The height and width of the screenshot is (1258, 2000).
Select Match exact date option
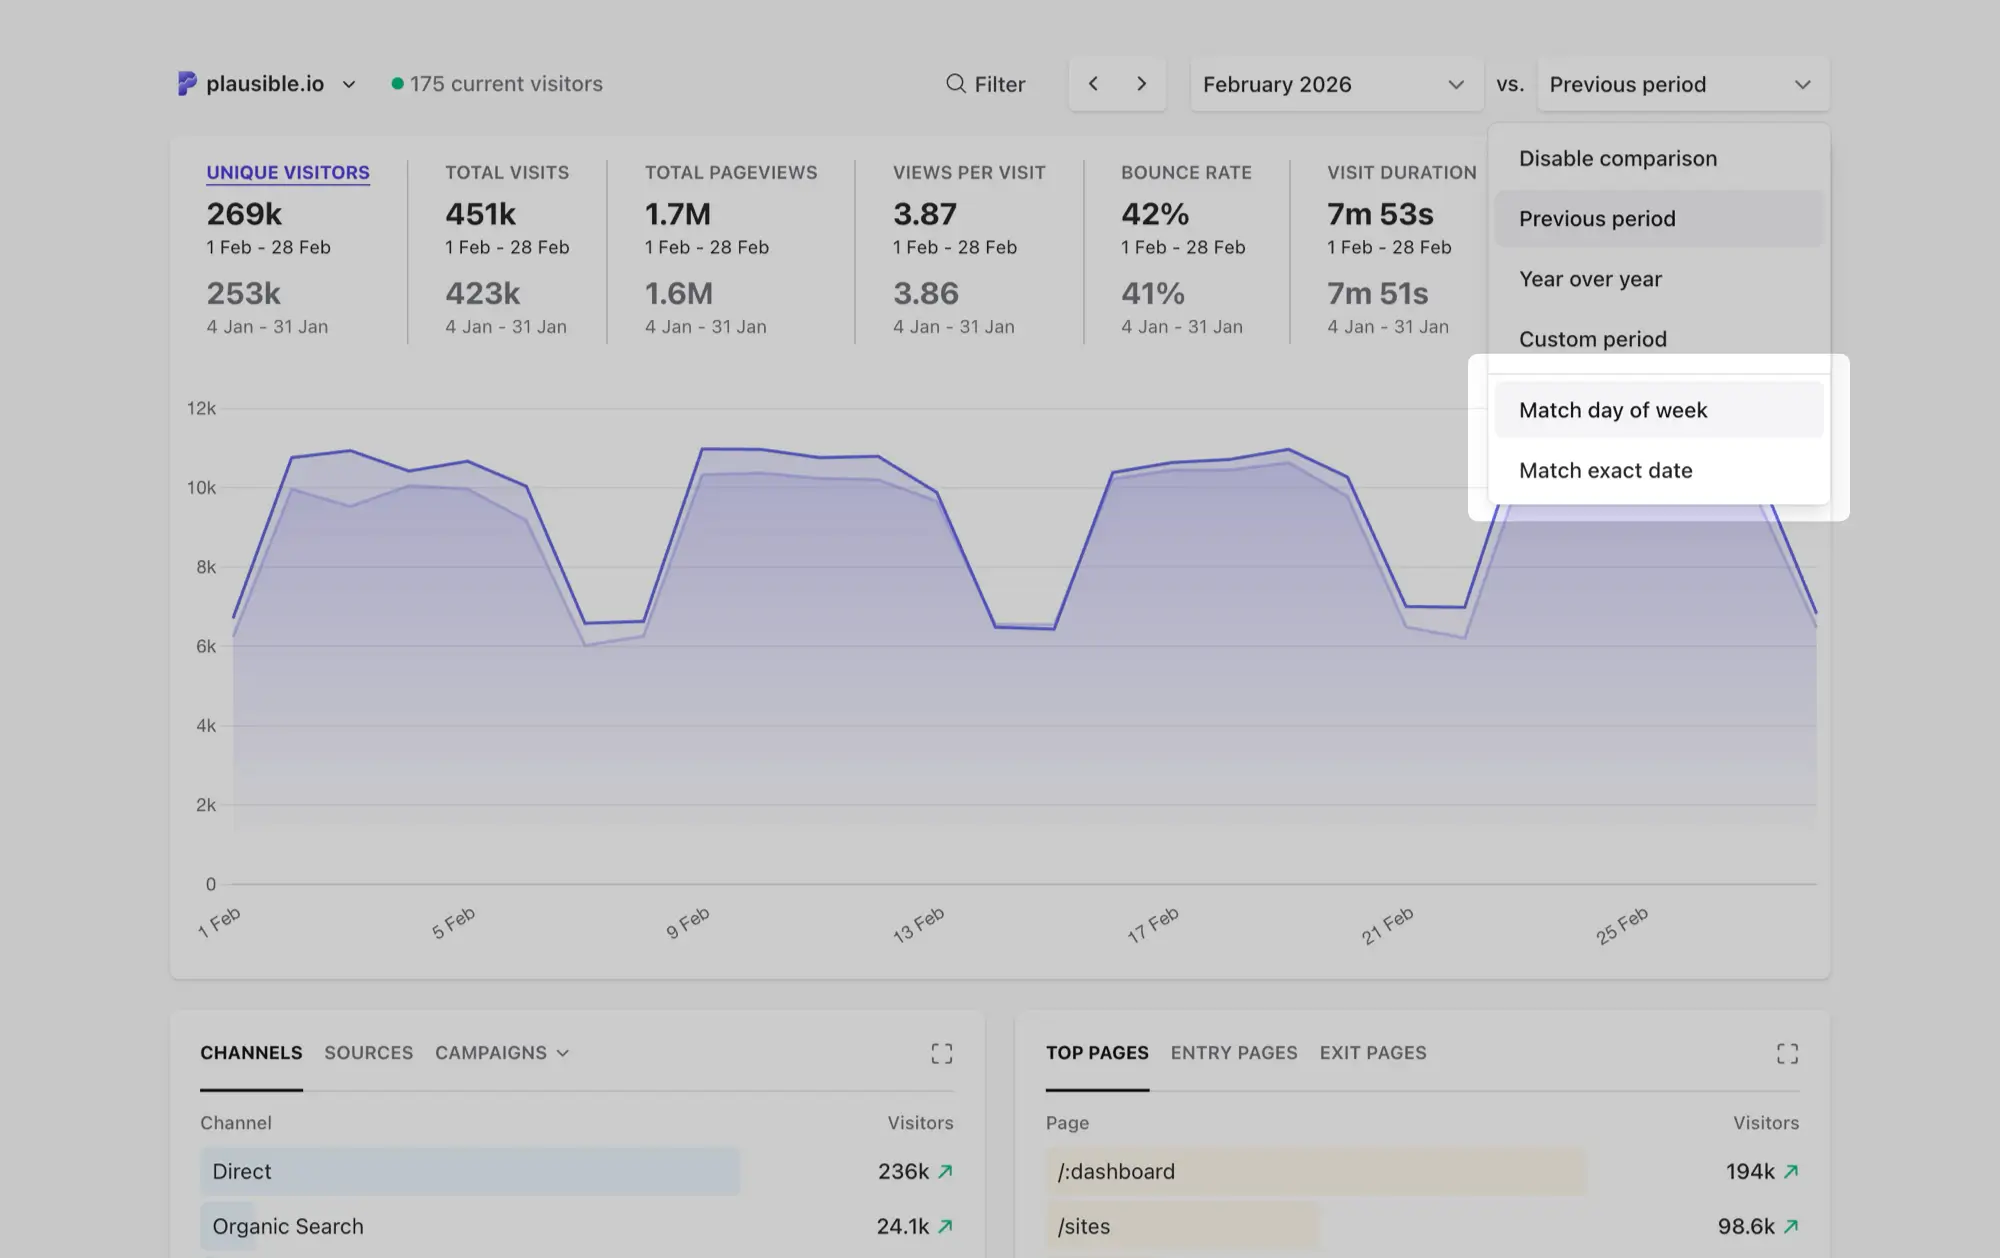click(1605, 470)
